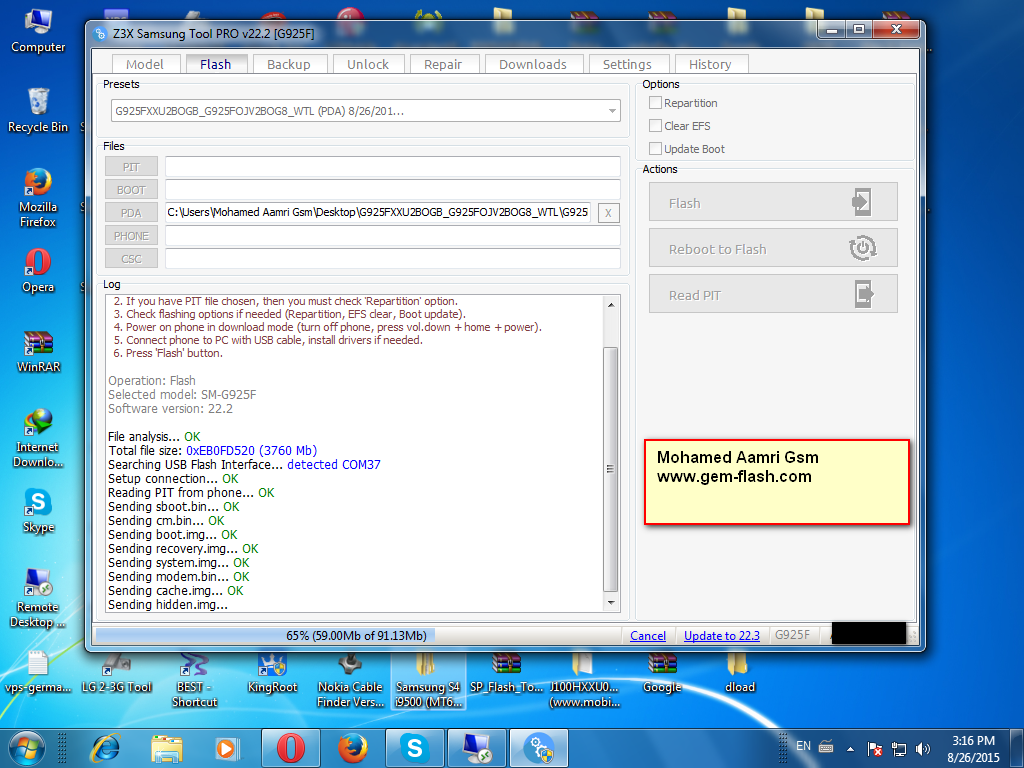Click the volume speaker tray icon

(922, 748)
